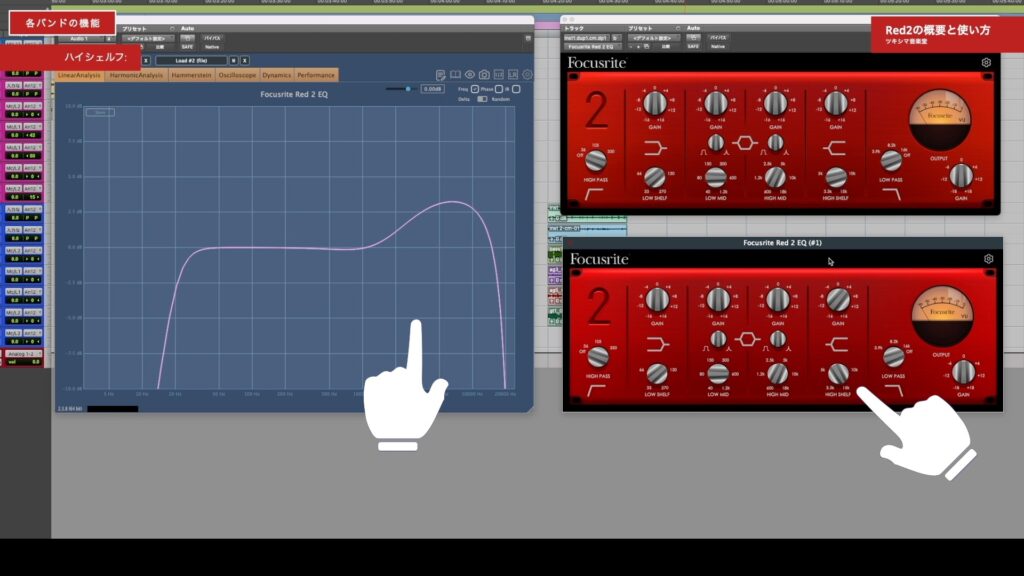The image size is (1024, 576).
Task: Toggle SAFE button in right plugin header
Action: (693, 46)
